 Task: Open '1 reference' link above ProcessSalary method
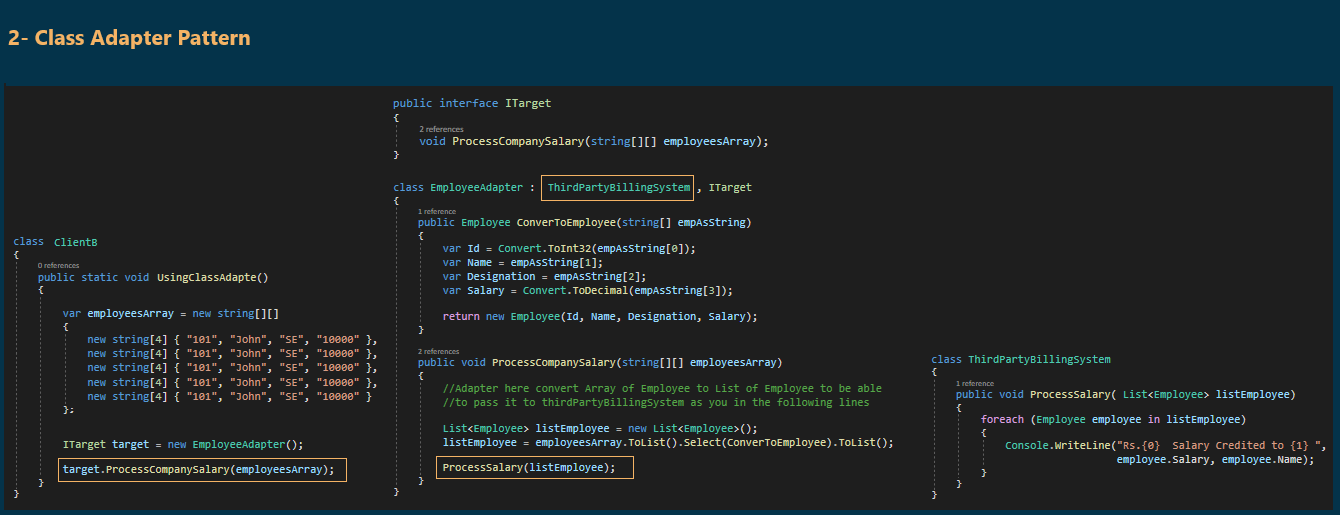(x=975, y=383)
